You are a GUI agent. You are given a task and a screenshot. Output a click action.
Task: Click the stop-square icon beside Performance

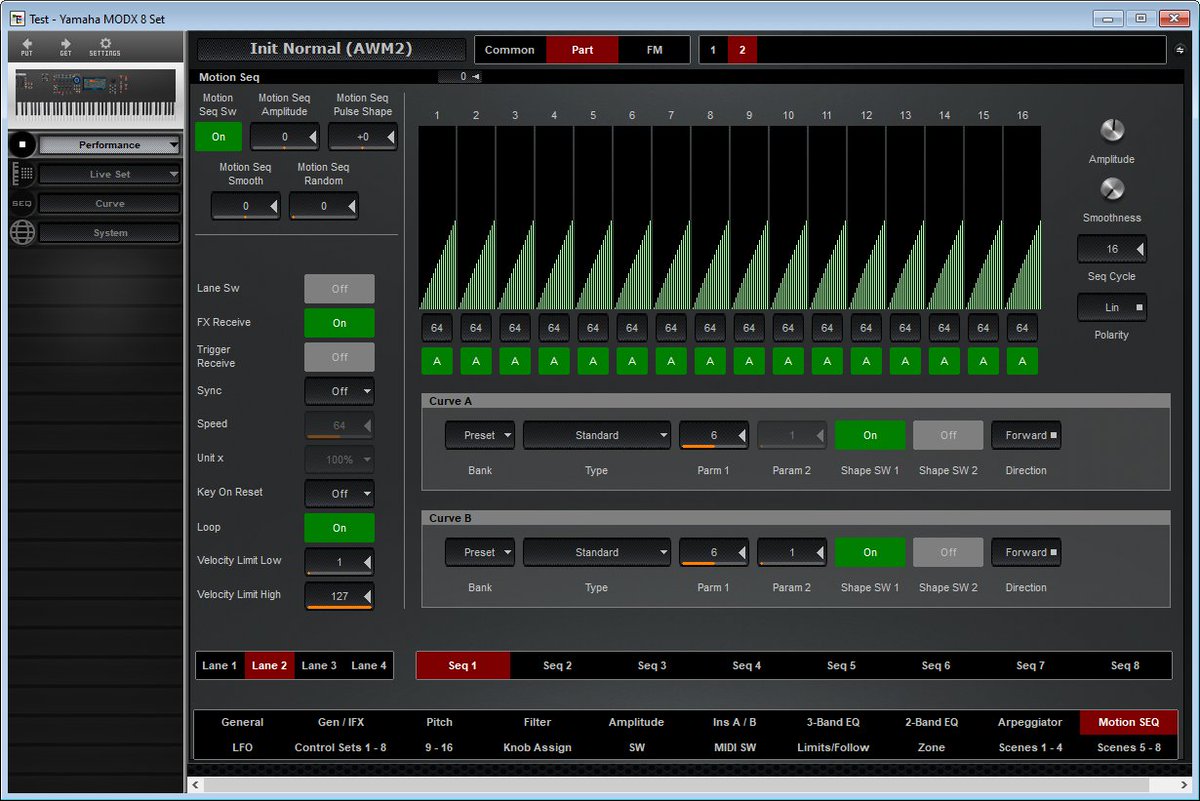click(22, 145)
